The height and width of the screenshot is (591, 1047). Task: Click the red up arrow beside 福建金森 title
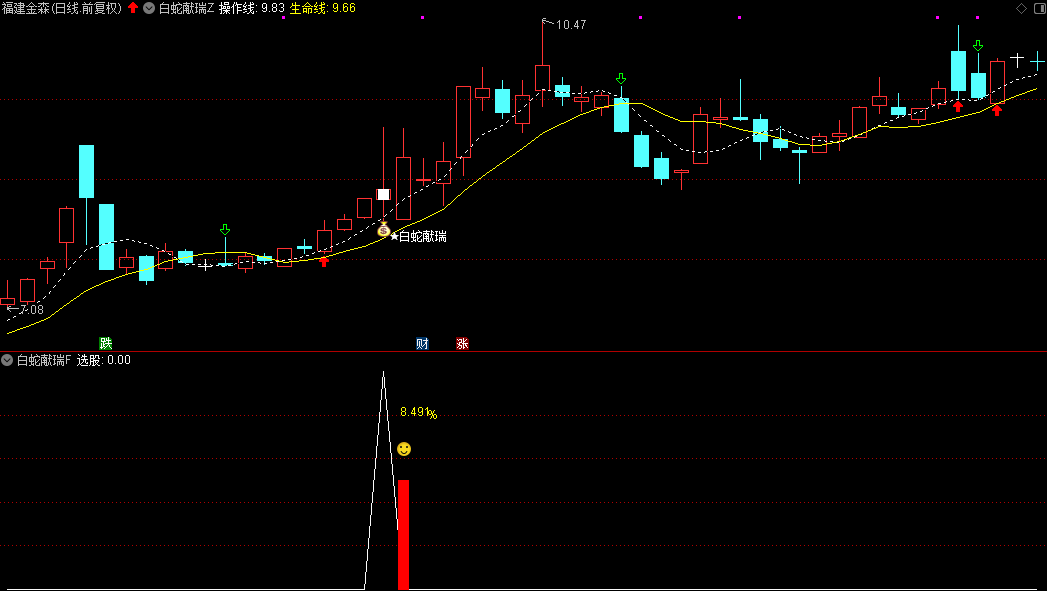[133, 8]
